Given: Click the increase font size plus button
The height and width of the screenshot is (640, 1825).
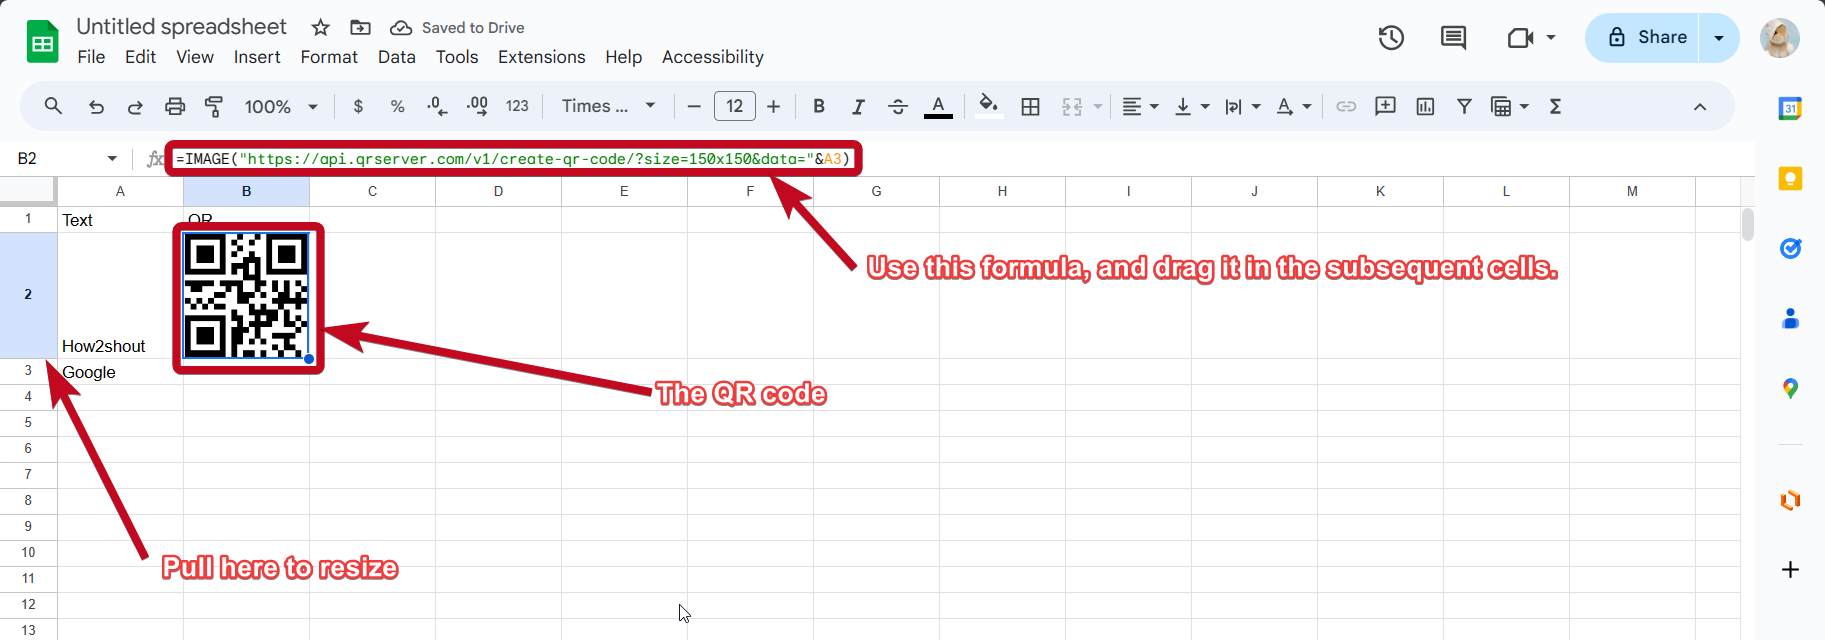Looking at the screenshot, I should pos(773,106).
